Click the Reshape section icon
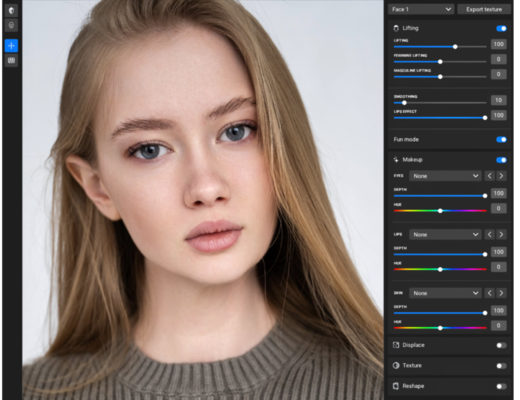The width and height of the screenshot is (520, 400). click(396, 386)
